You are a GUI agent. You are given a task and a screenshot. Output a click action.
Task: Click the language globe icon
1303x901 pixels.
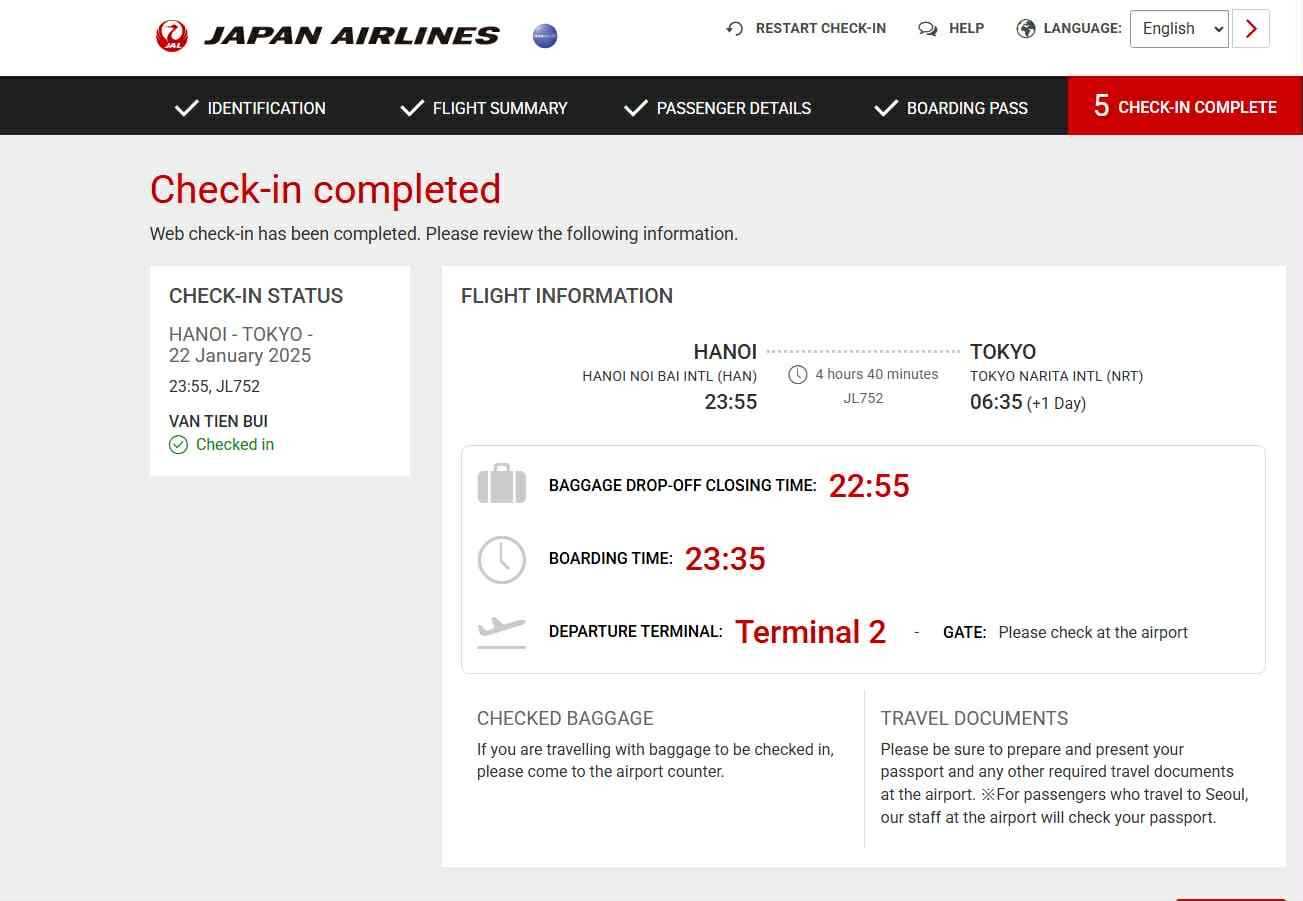point(1026,29)
